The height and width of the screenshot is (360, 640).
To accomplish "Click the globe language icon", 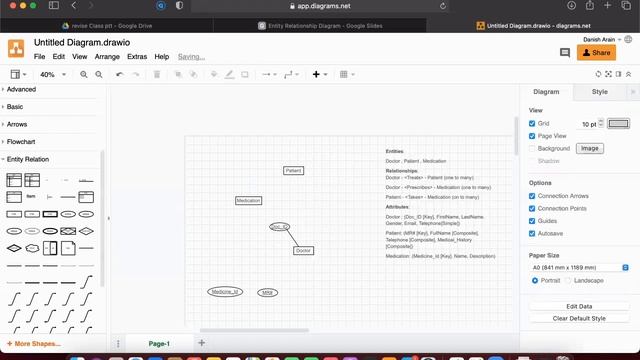I will click(628, 39).
